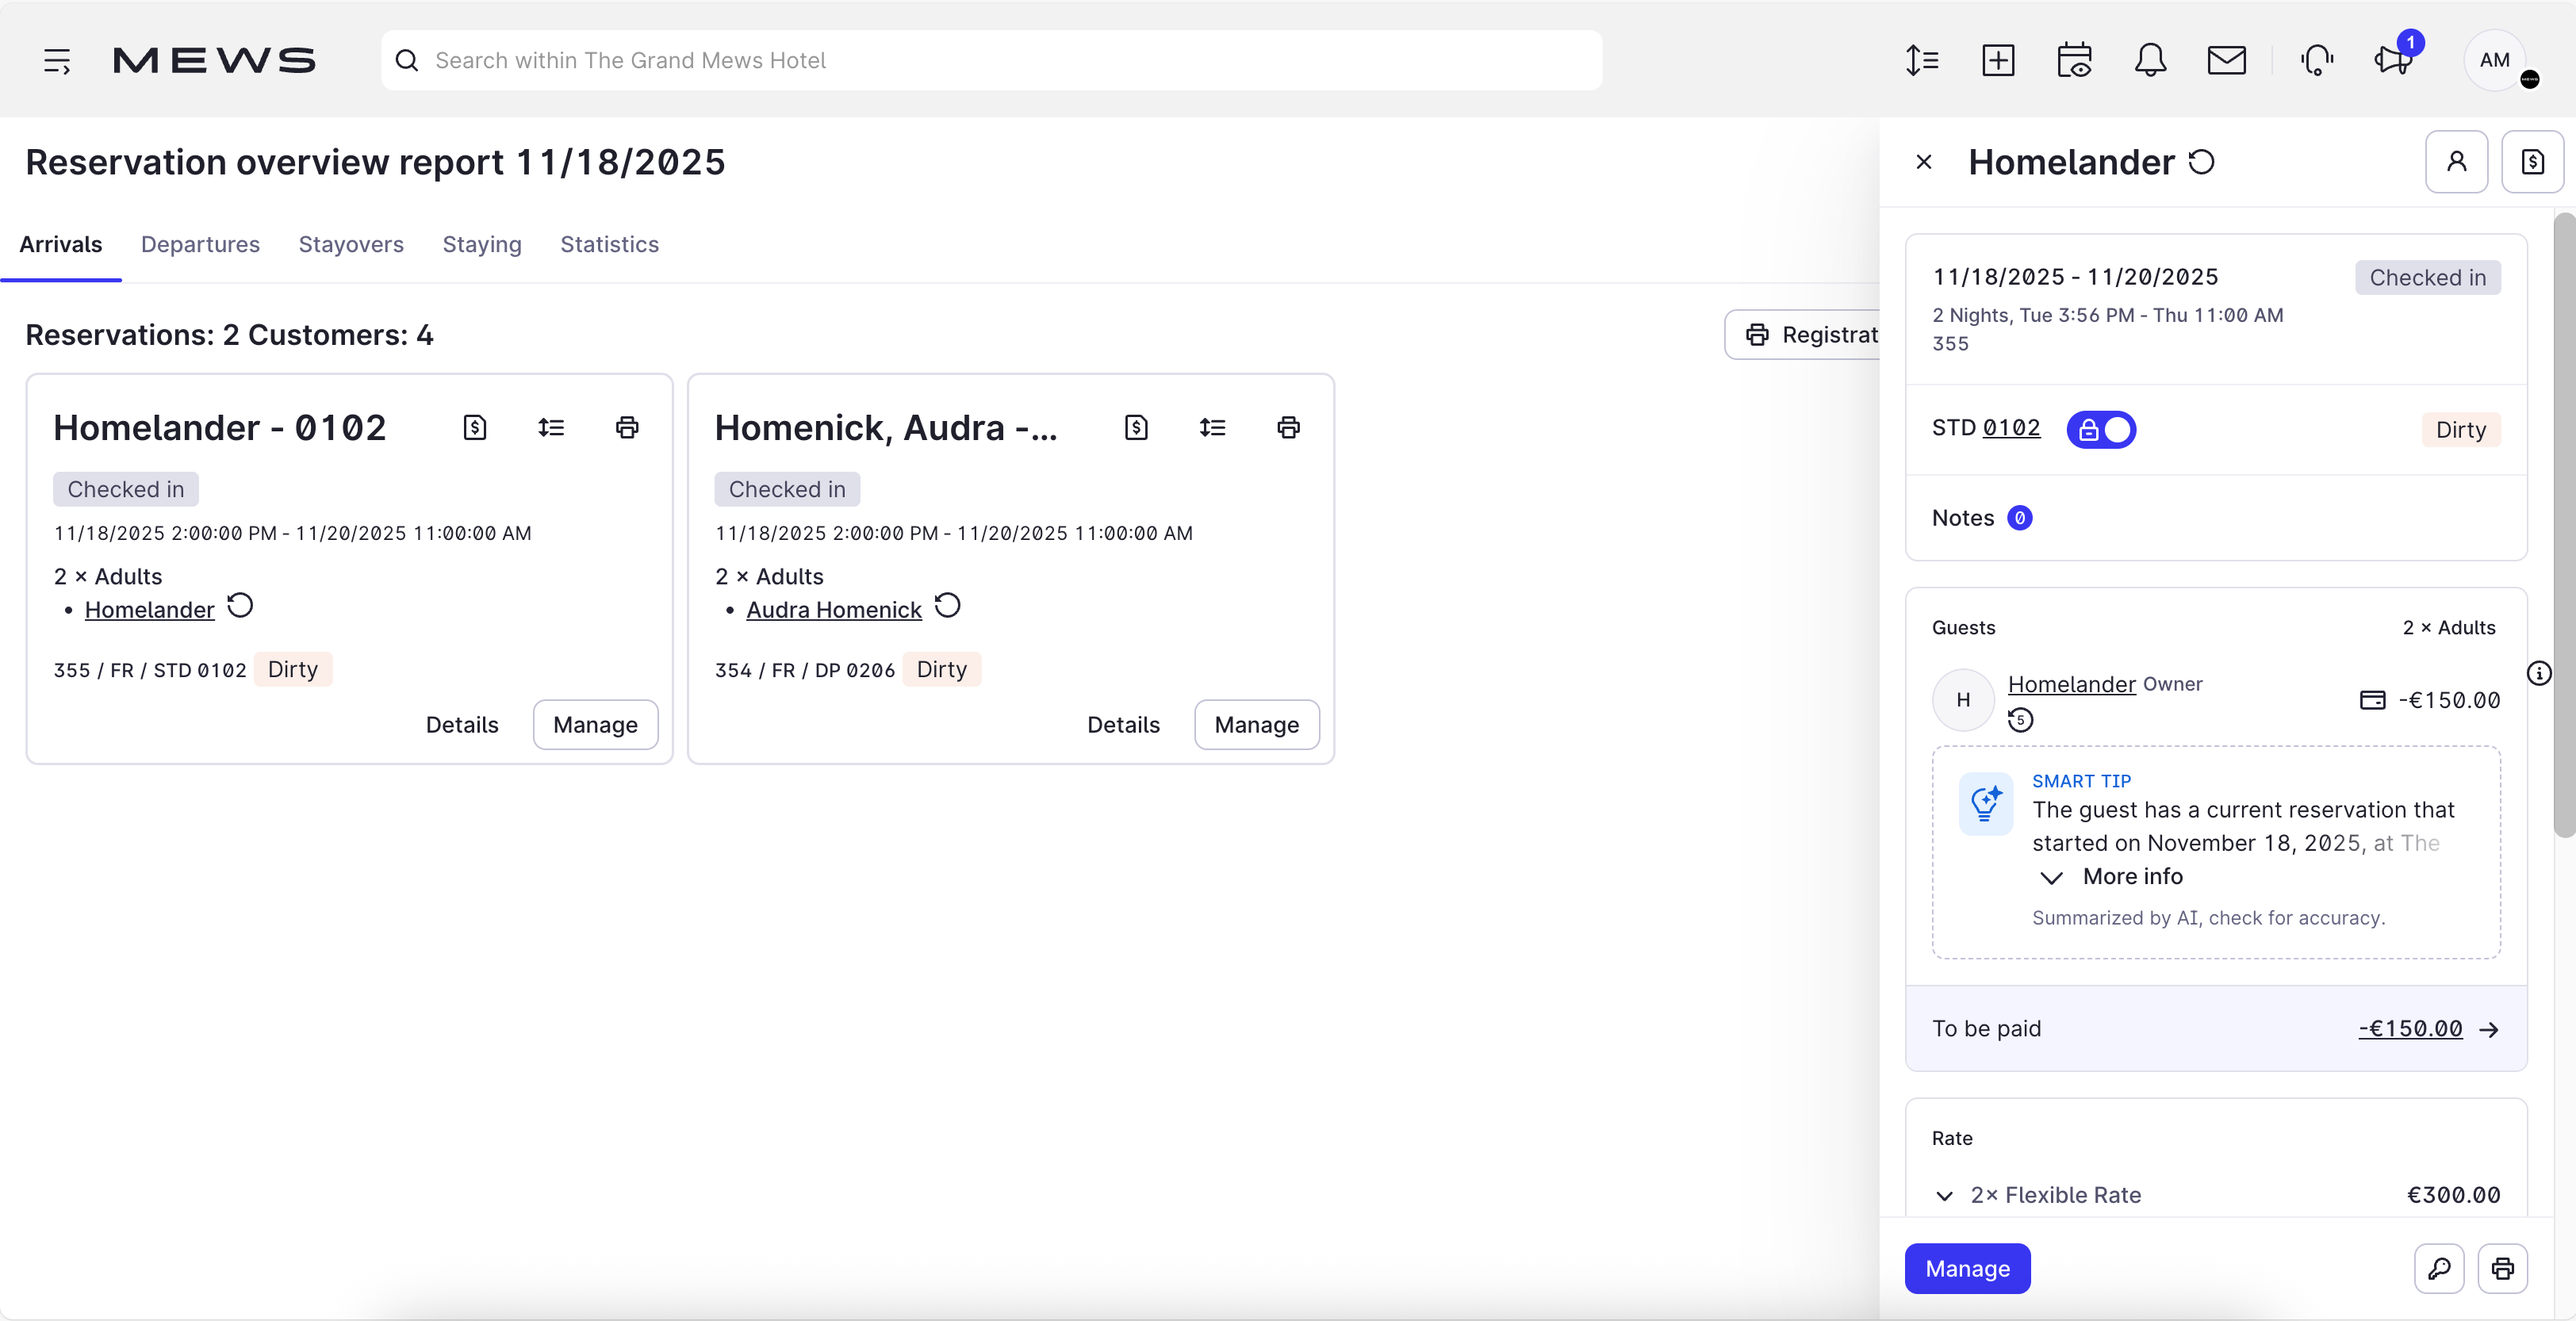This screenshot has height=1321, width=2576.
Task: Open billing icon on Homenick card
Action: [1136, 428]
